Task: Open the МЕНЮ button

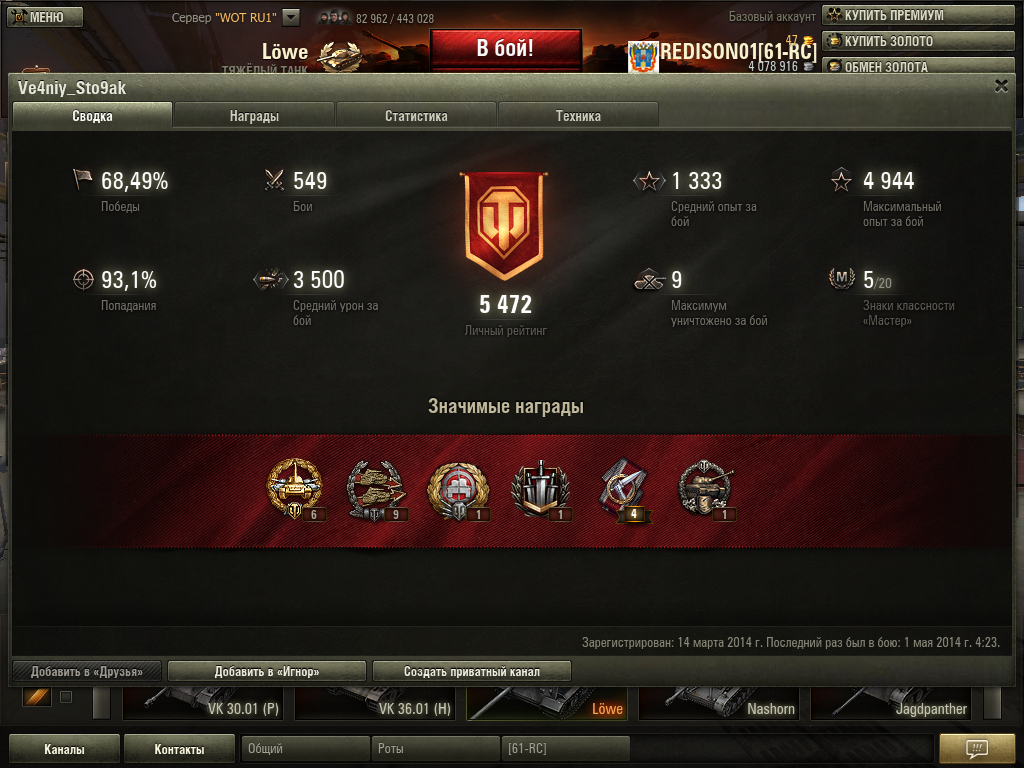Action: [x=45, y=17]
